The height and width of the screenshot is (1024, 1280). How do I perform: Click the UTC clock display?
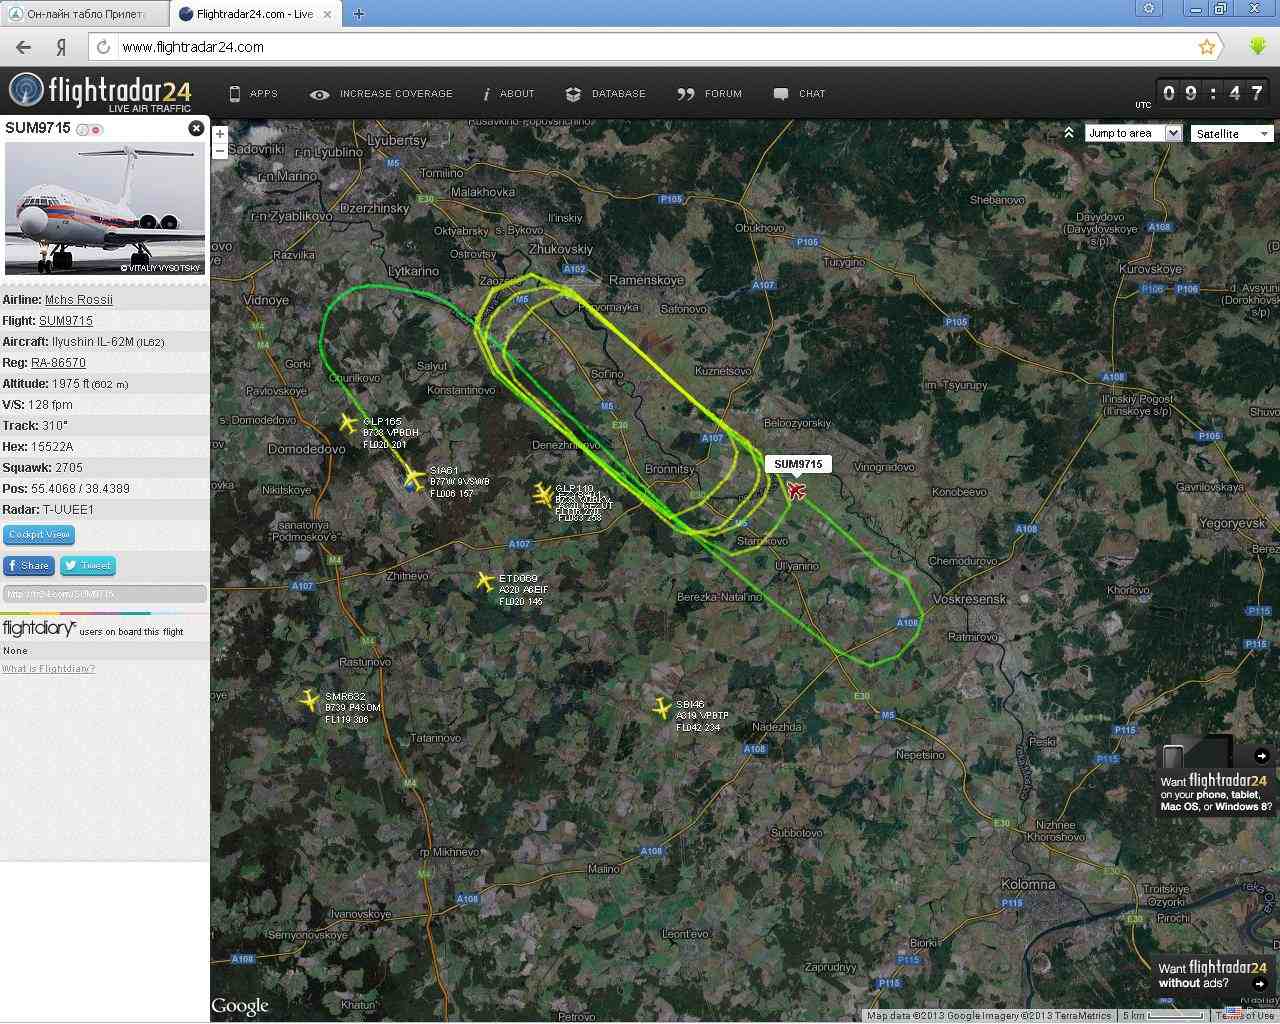(1213, 93)
